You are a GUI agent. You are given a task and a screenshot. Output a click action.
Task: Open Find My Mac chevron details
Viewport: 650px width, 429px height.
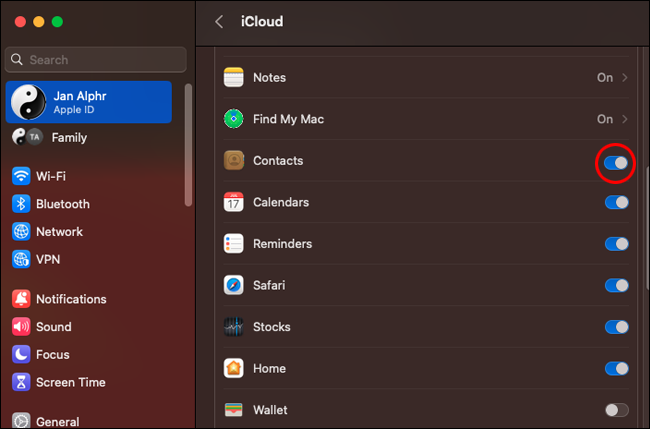[x=625, y=119]
